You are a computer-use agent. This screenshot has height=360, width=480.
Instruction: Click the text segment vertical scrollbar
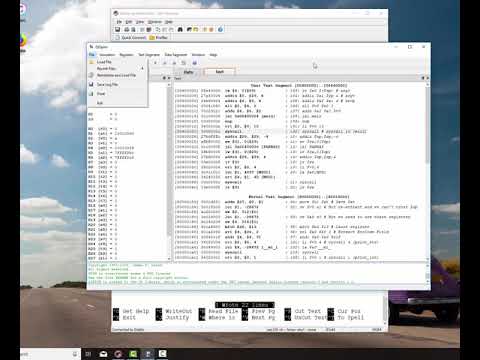(x=427, y=171)
